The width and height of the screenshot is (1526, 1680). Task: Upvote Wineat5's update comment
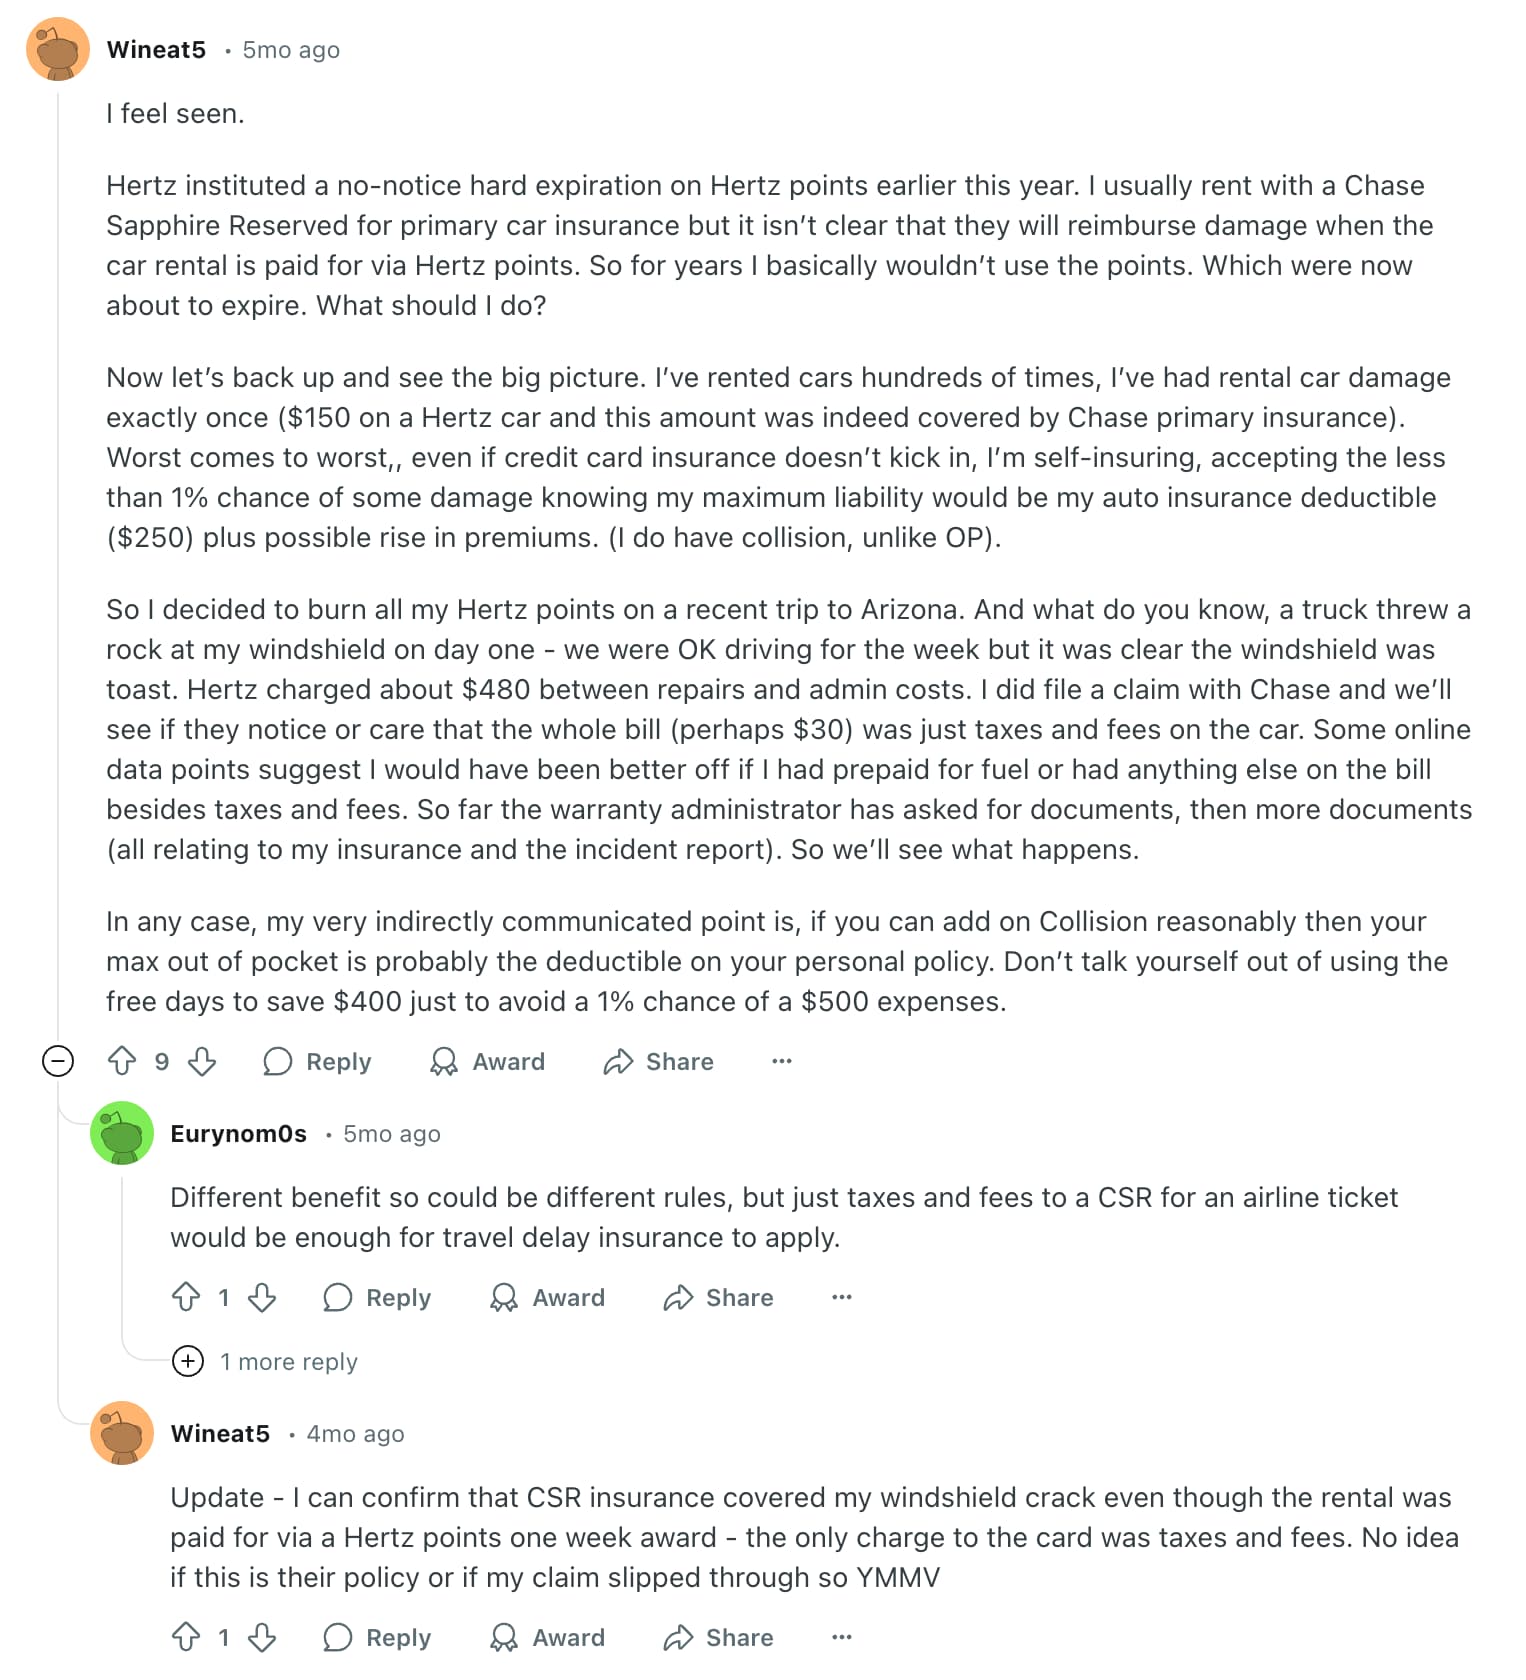click(x=186, y=1637)
